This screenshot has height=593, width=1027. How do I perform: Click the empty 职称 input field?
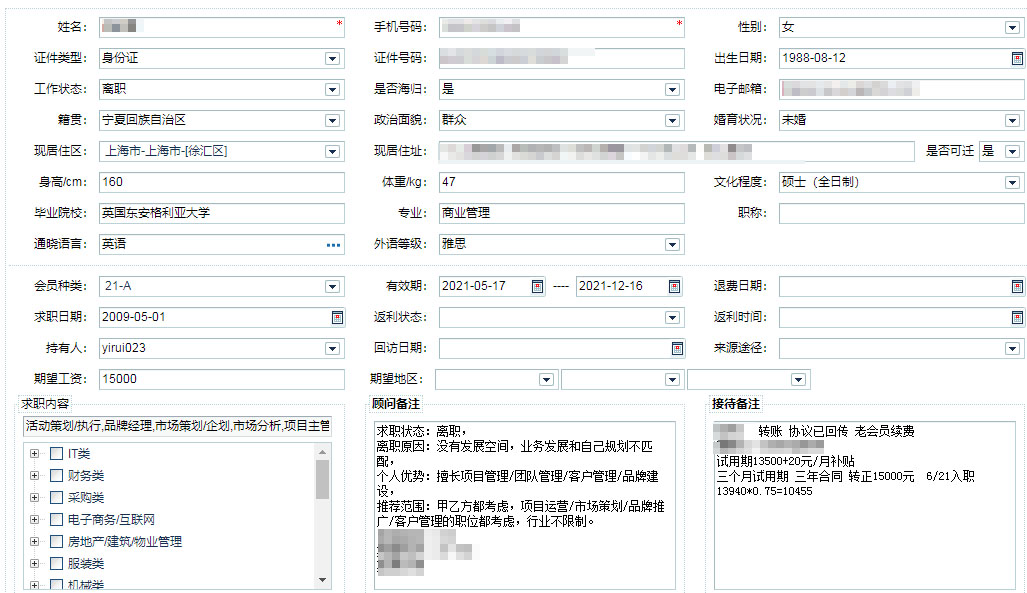(901, 213)
